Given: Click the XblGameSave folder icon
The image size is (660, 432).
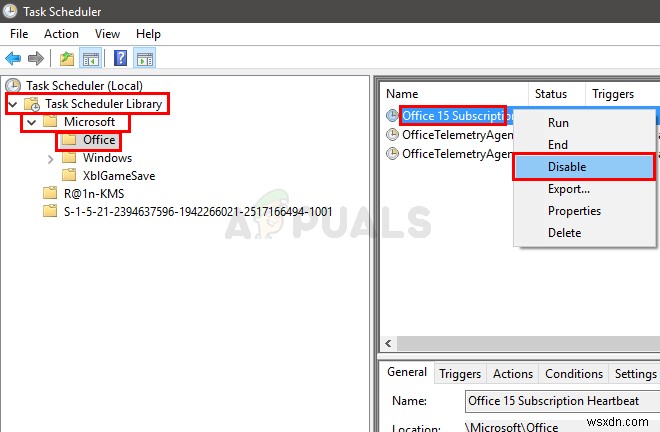Looking at the screenshot, I should 69,175.
